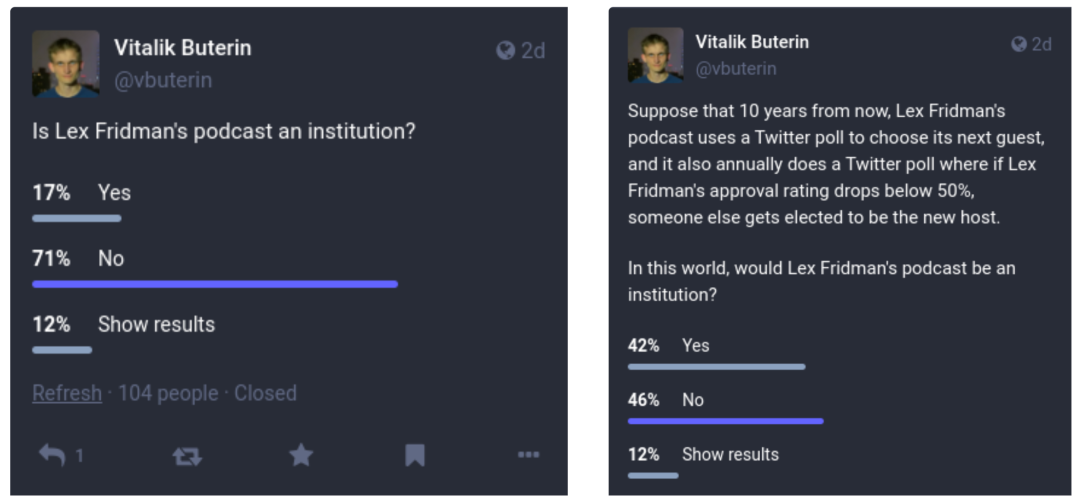Bookmark the Lex Fridman poll post
This screenshot has width=1080, height=501.
pyautogui.click(x=415, y=456)
